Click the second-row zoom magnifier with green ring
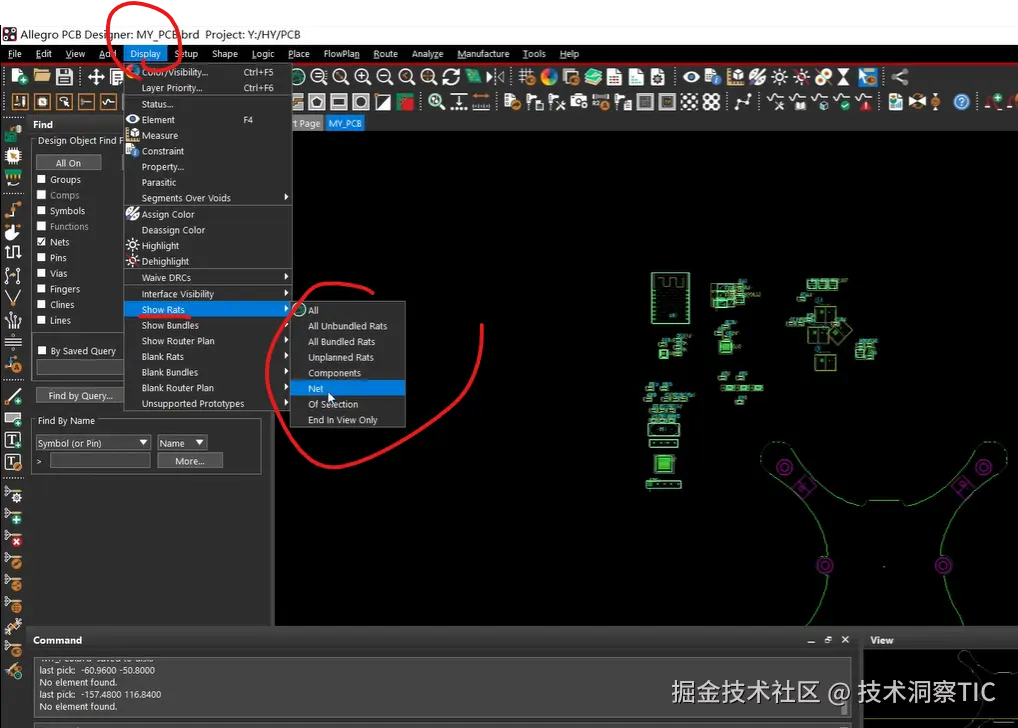 (436, 102)
